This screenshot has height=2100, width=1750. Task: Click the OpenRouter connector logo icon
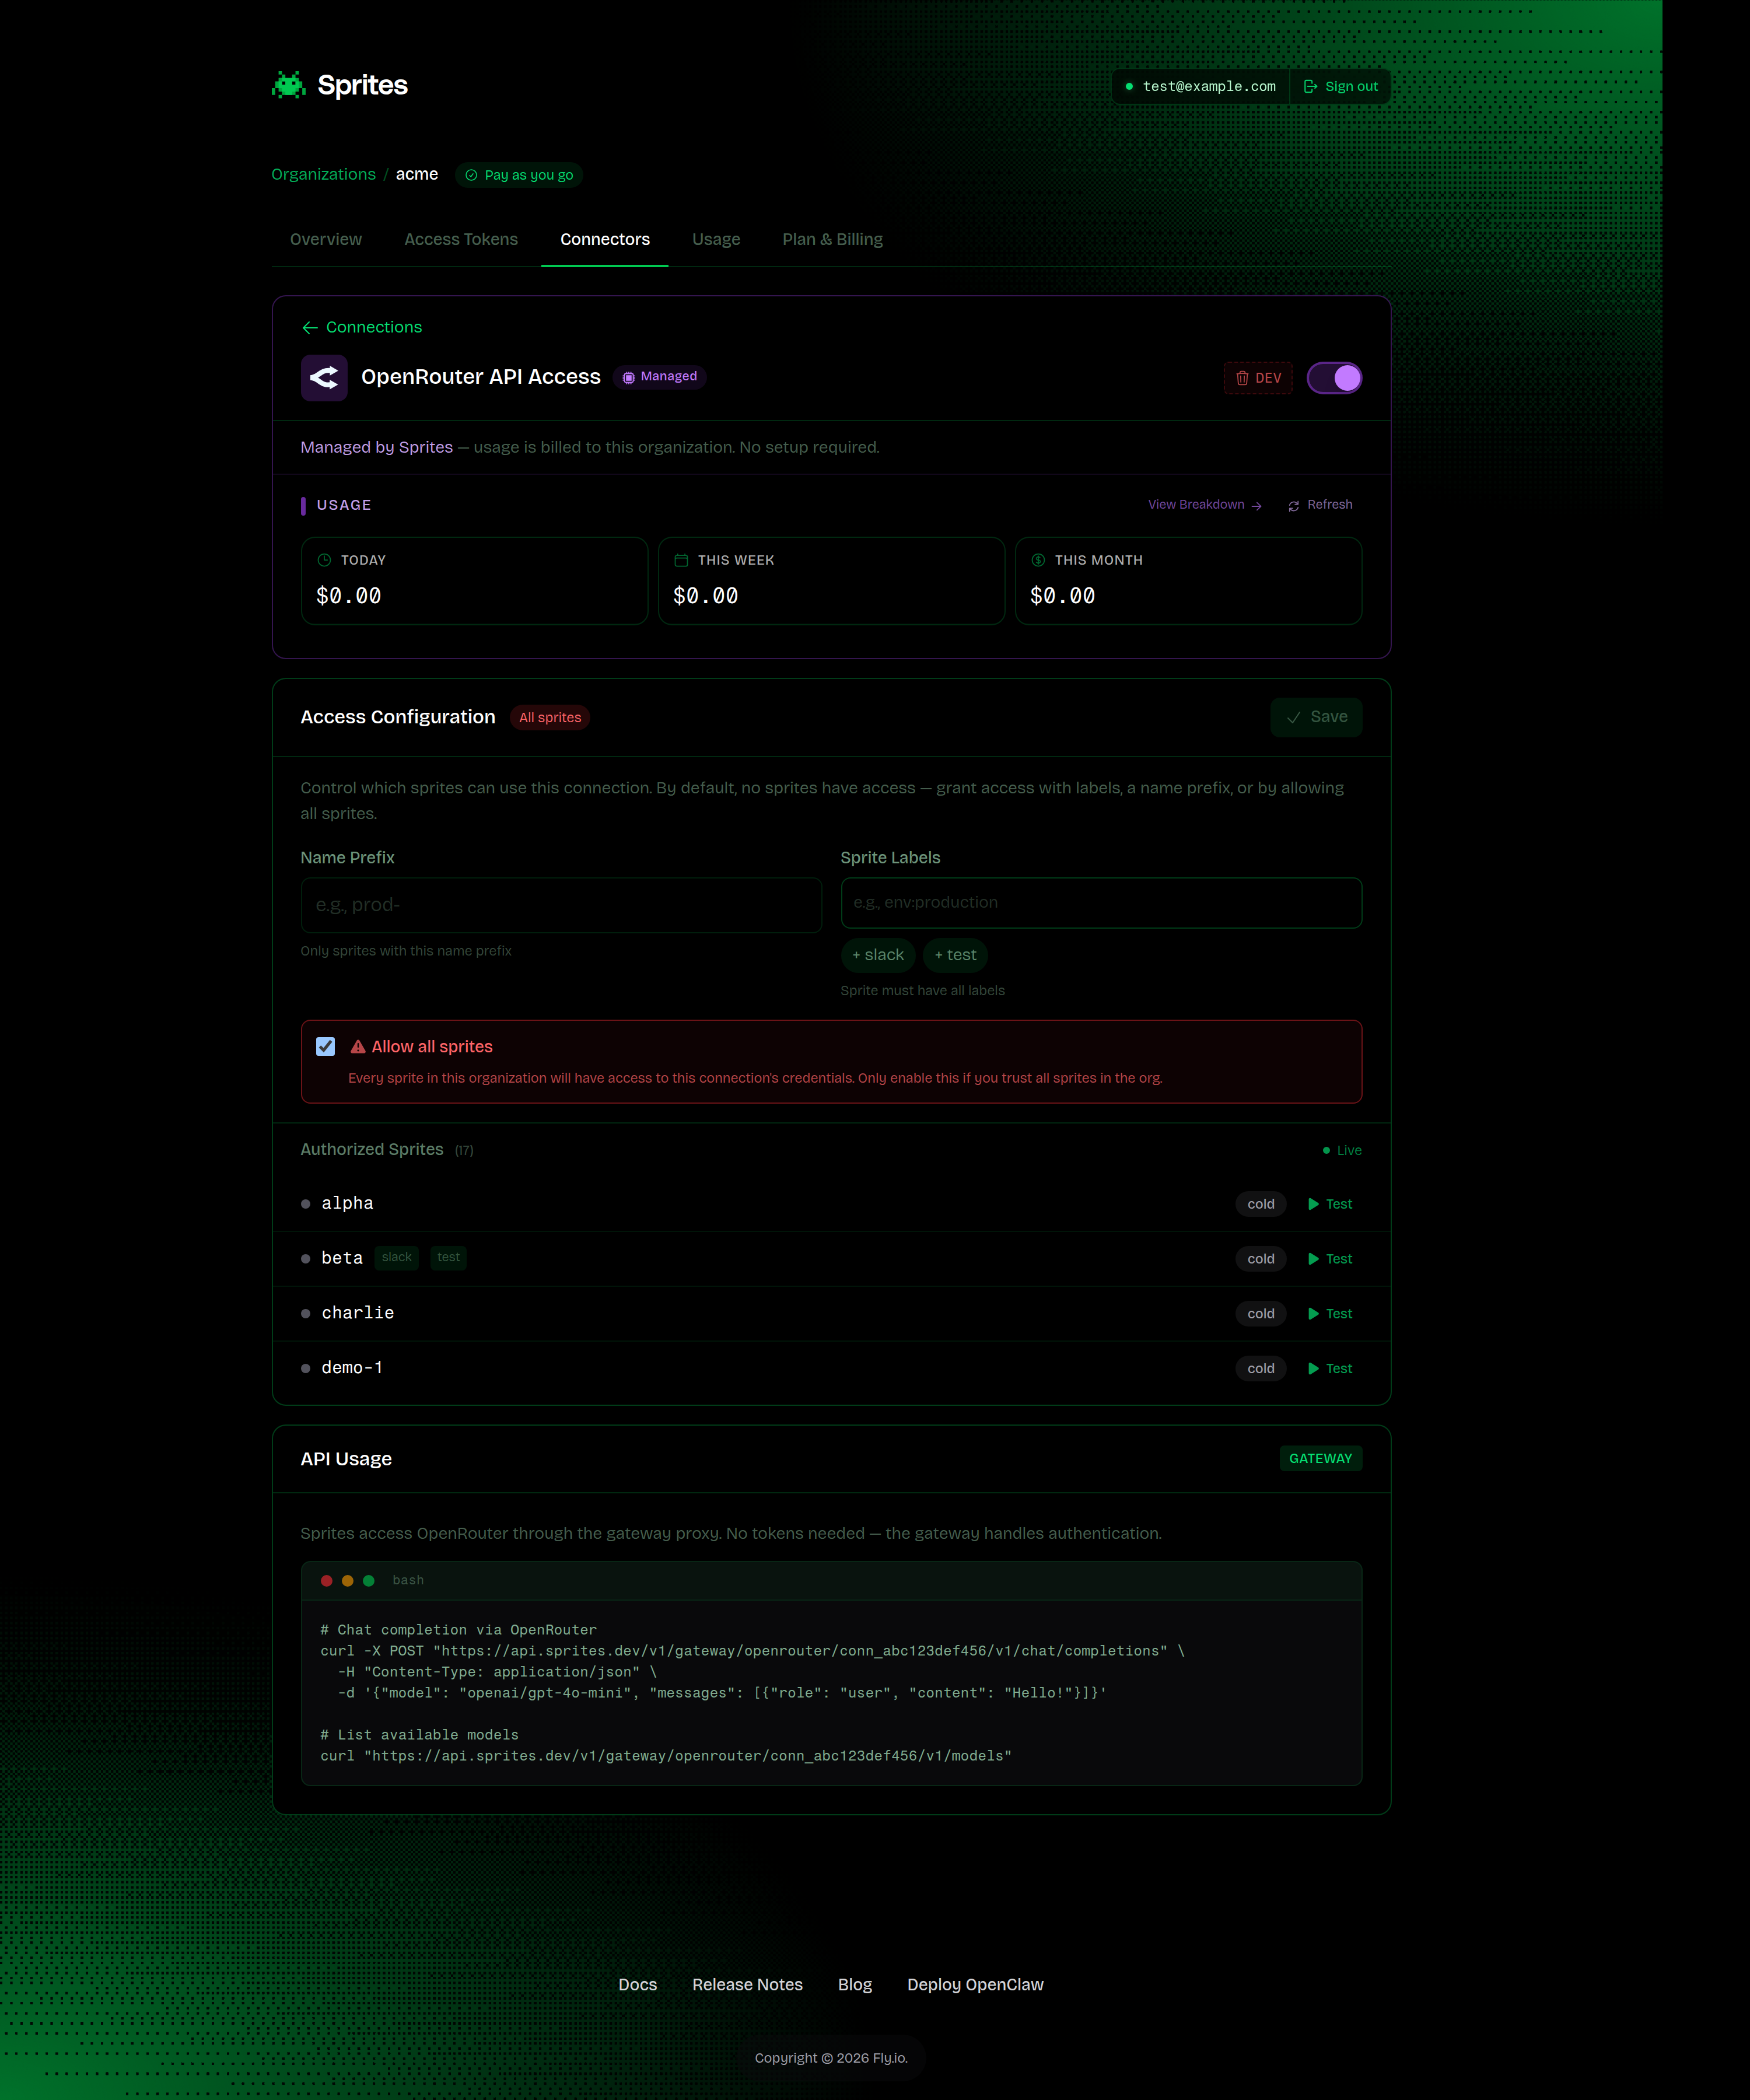tap(324, 378)
